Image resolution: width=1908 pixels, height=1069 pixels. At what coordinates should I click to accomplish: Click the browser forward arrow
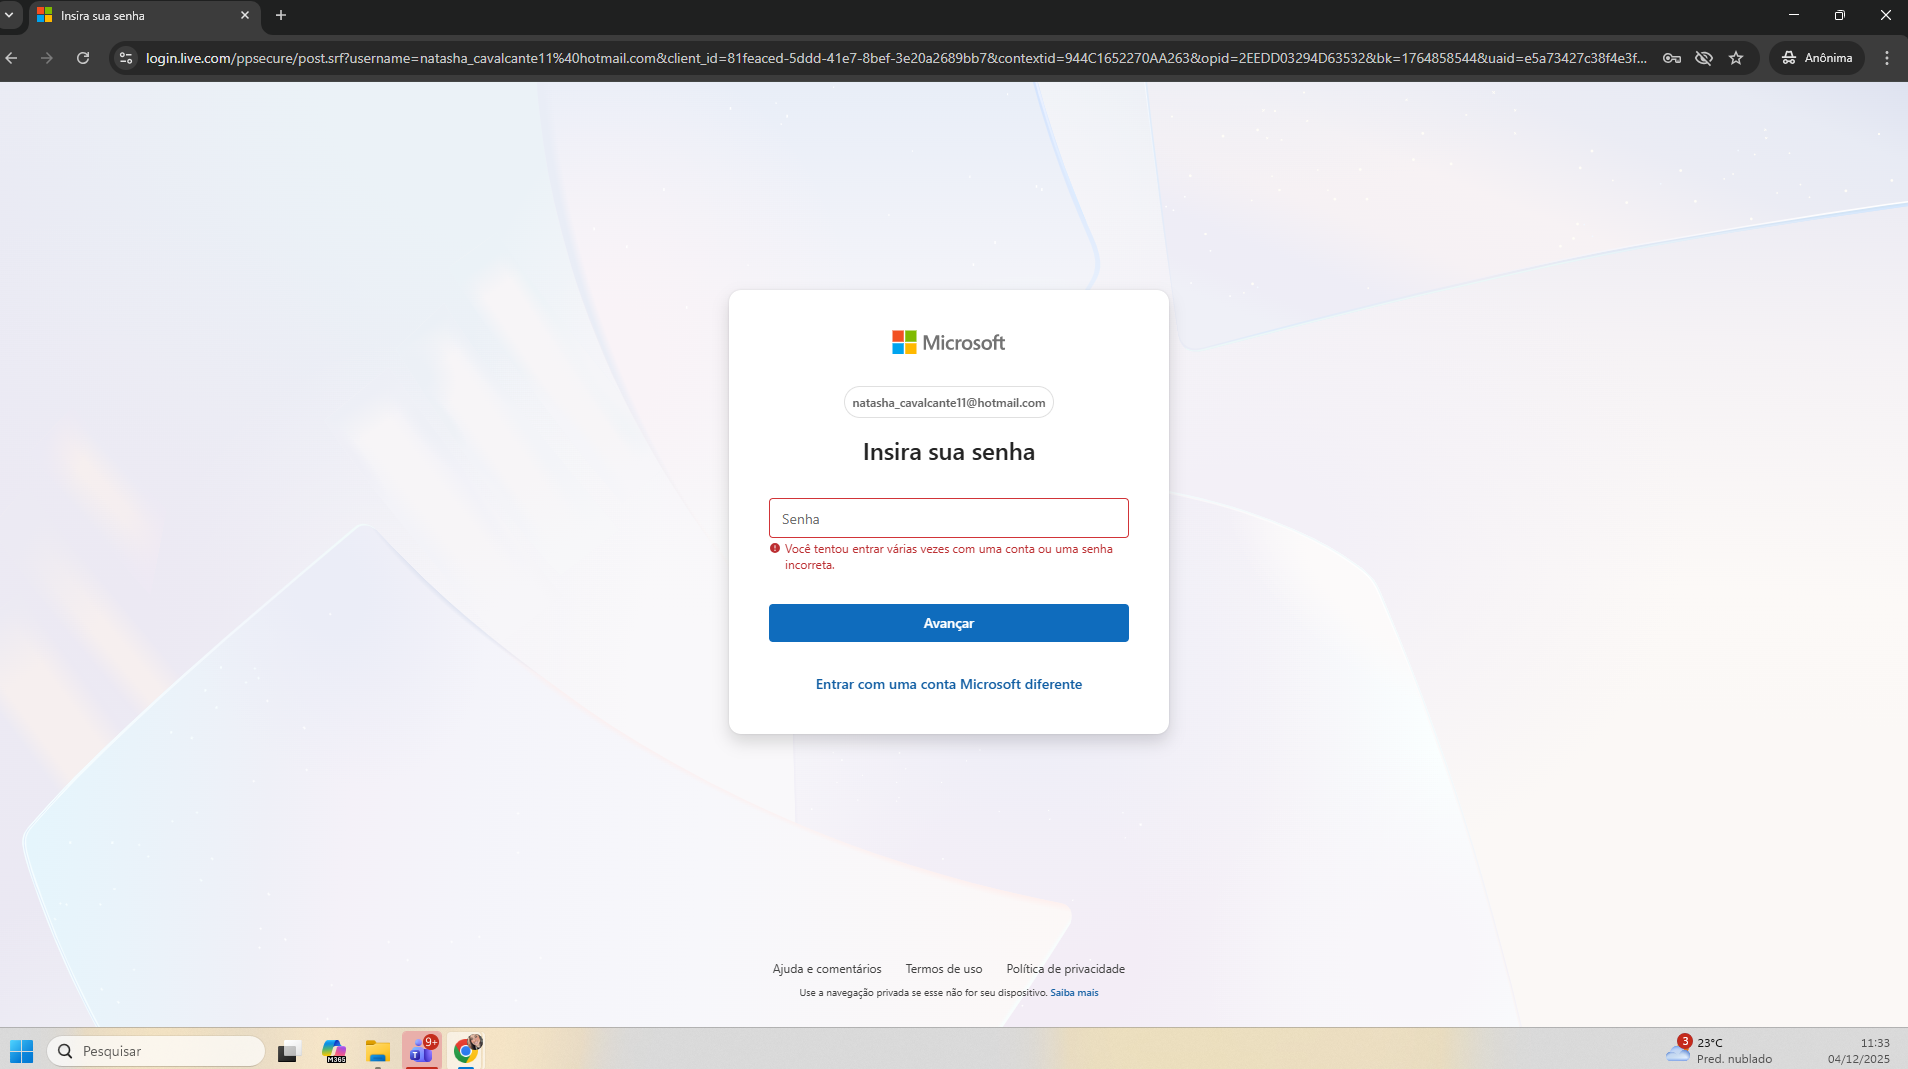coord(47,58)
